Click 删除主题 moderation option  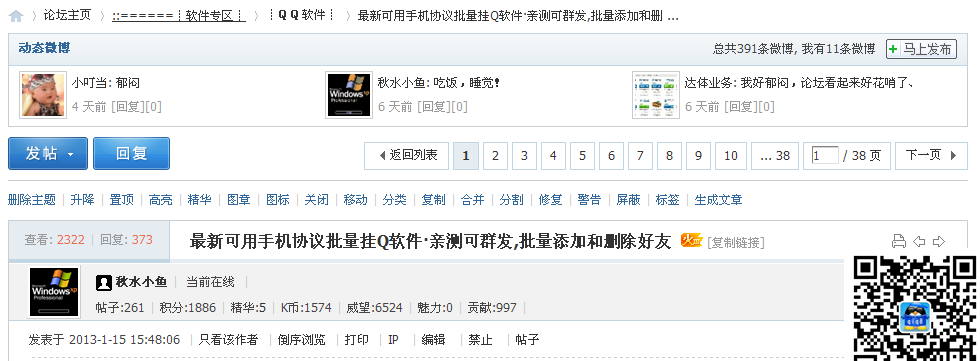(31, 200)
